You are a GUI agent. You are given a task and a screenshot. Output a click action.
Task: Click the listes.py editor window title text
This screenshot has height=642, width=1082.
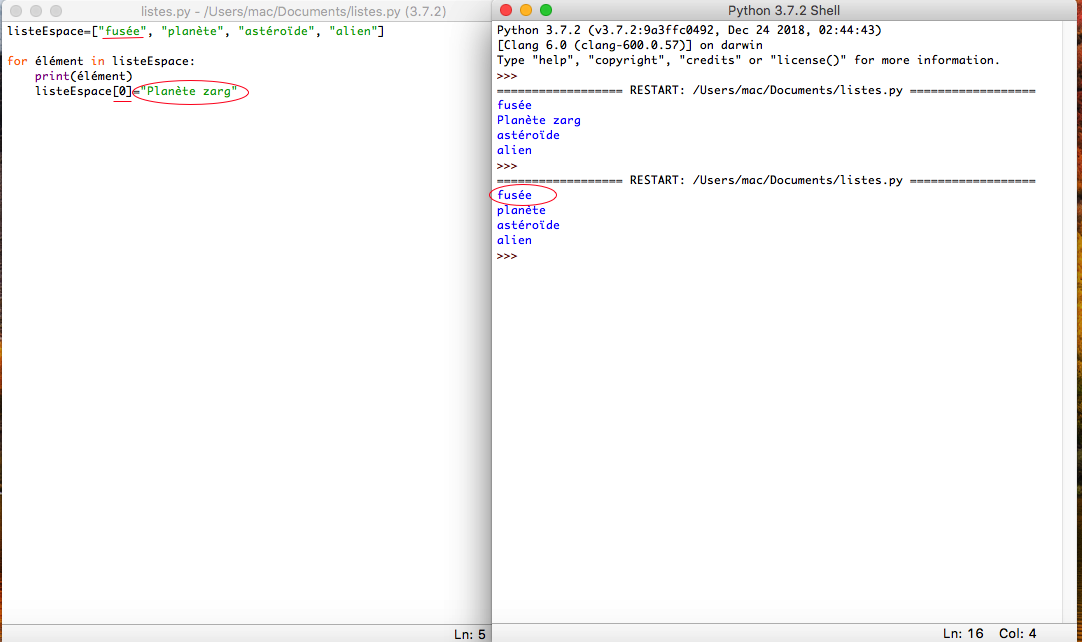click(x=293, y=11)
